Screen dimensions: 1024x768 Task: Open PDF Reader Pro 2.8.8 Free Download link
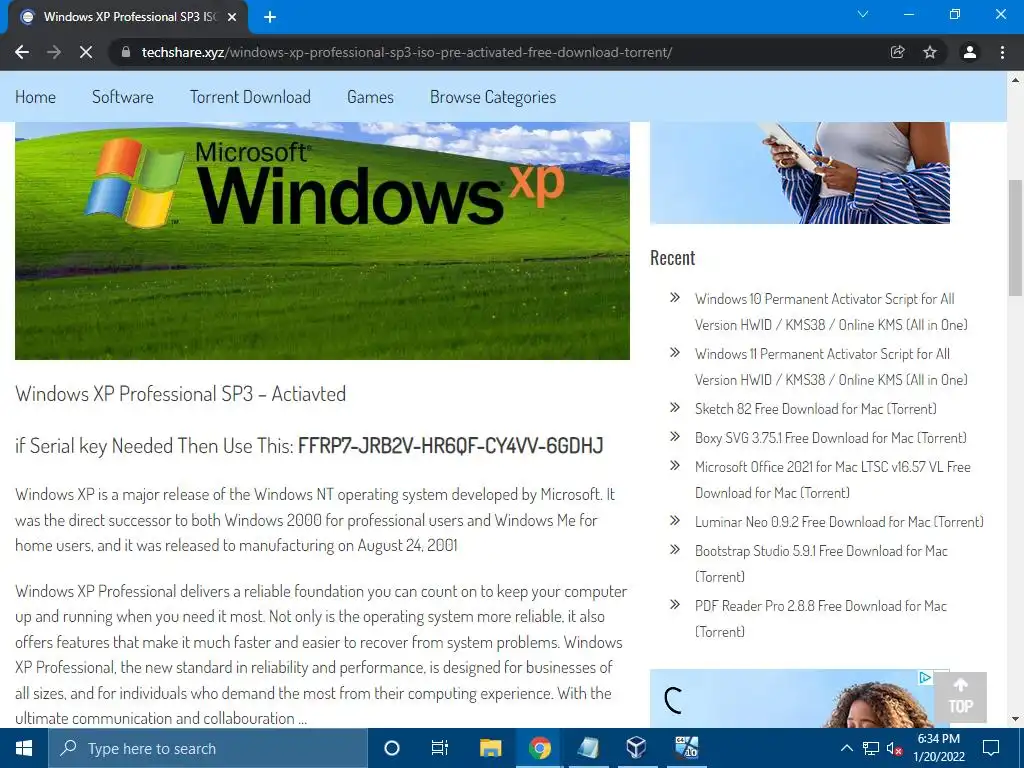(821, 618)
